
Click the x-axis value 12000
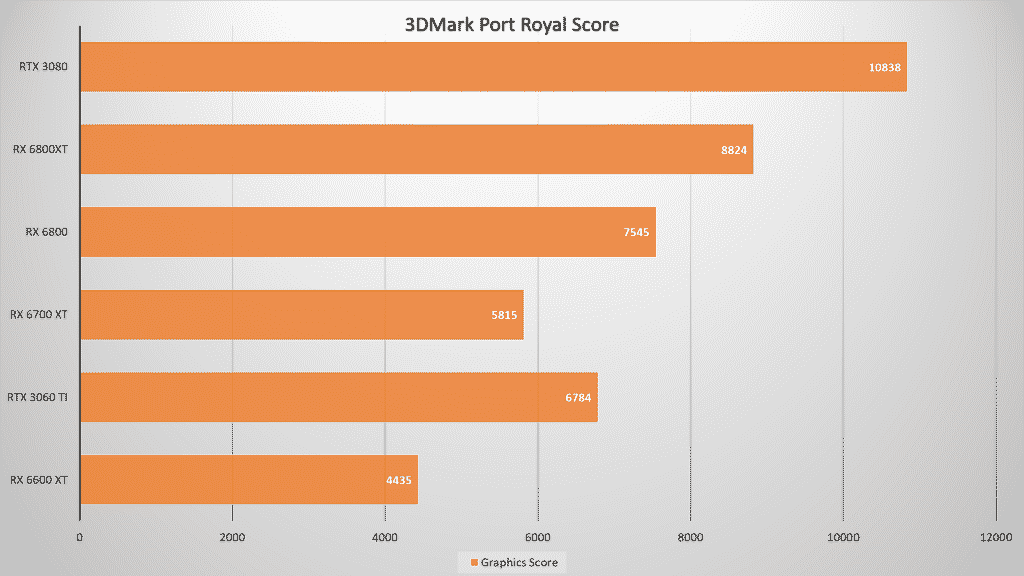996,537
